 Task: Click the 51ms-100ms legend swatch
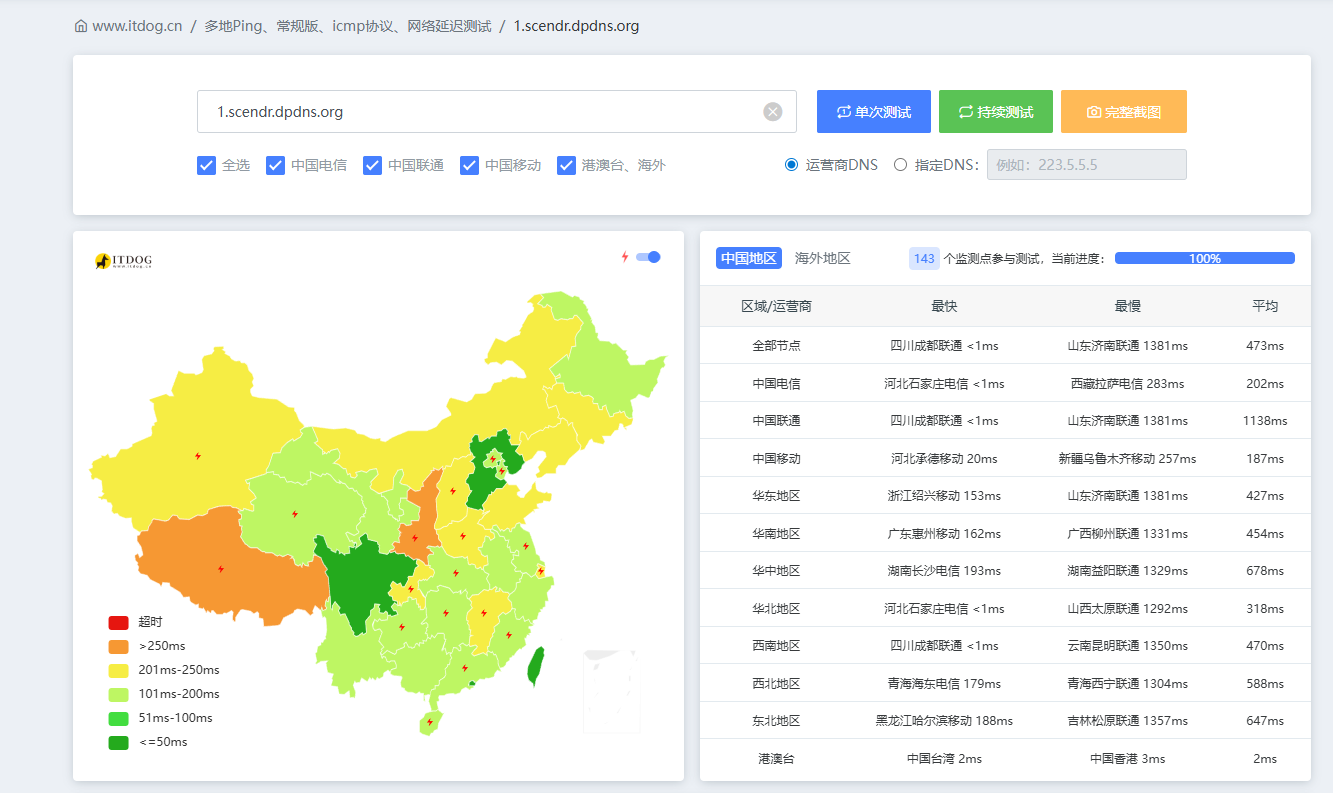click(x=119, y=718)
